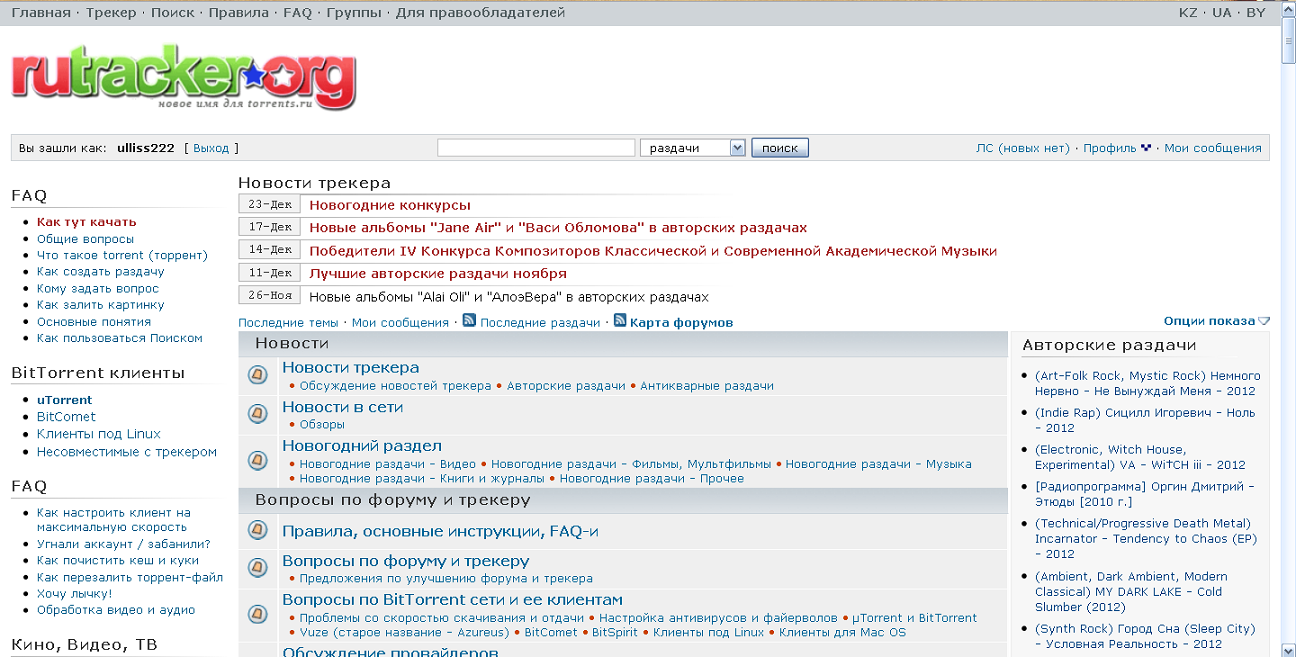Click RSS icon beside Последние раздачи
This screenshot has height=657, width=1296.
click(468, 321)
